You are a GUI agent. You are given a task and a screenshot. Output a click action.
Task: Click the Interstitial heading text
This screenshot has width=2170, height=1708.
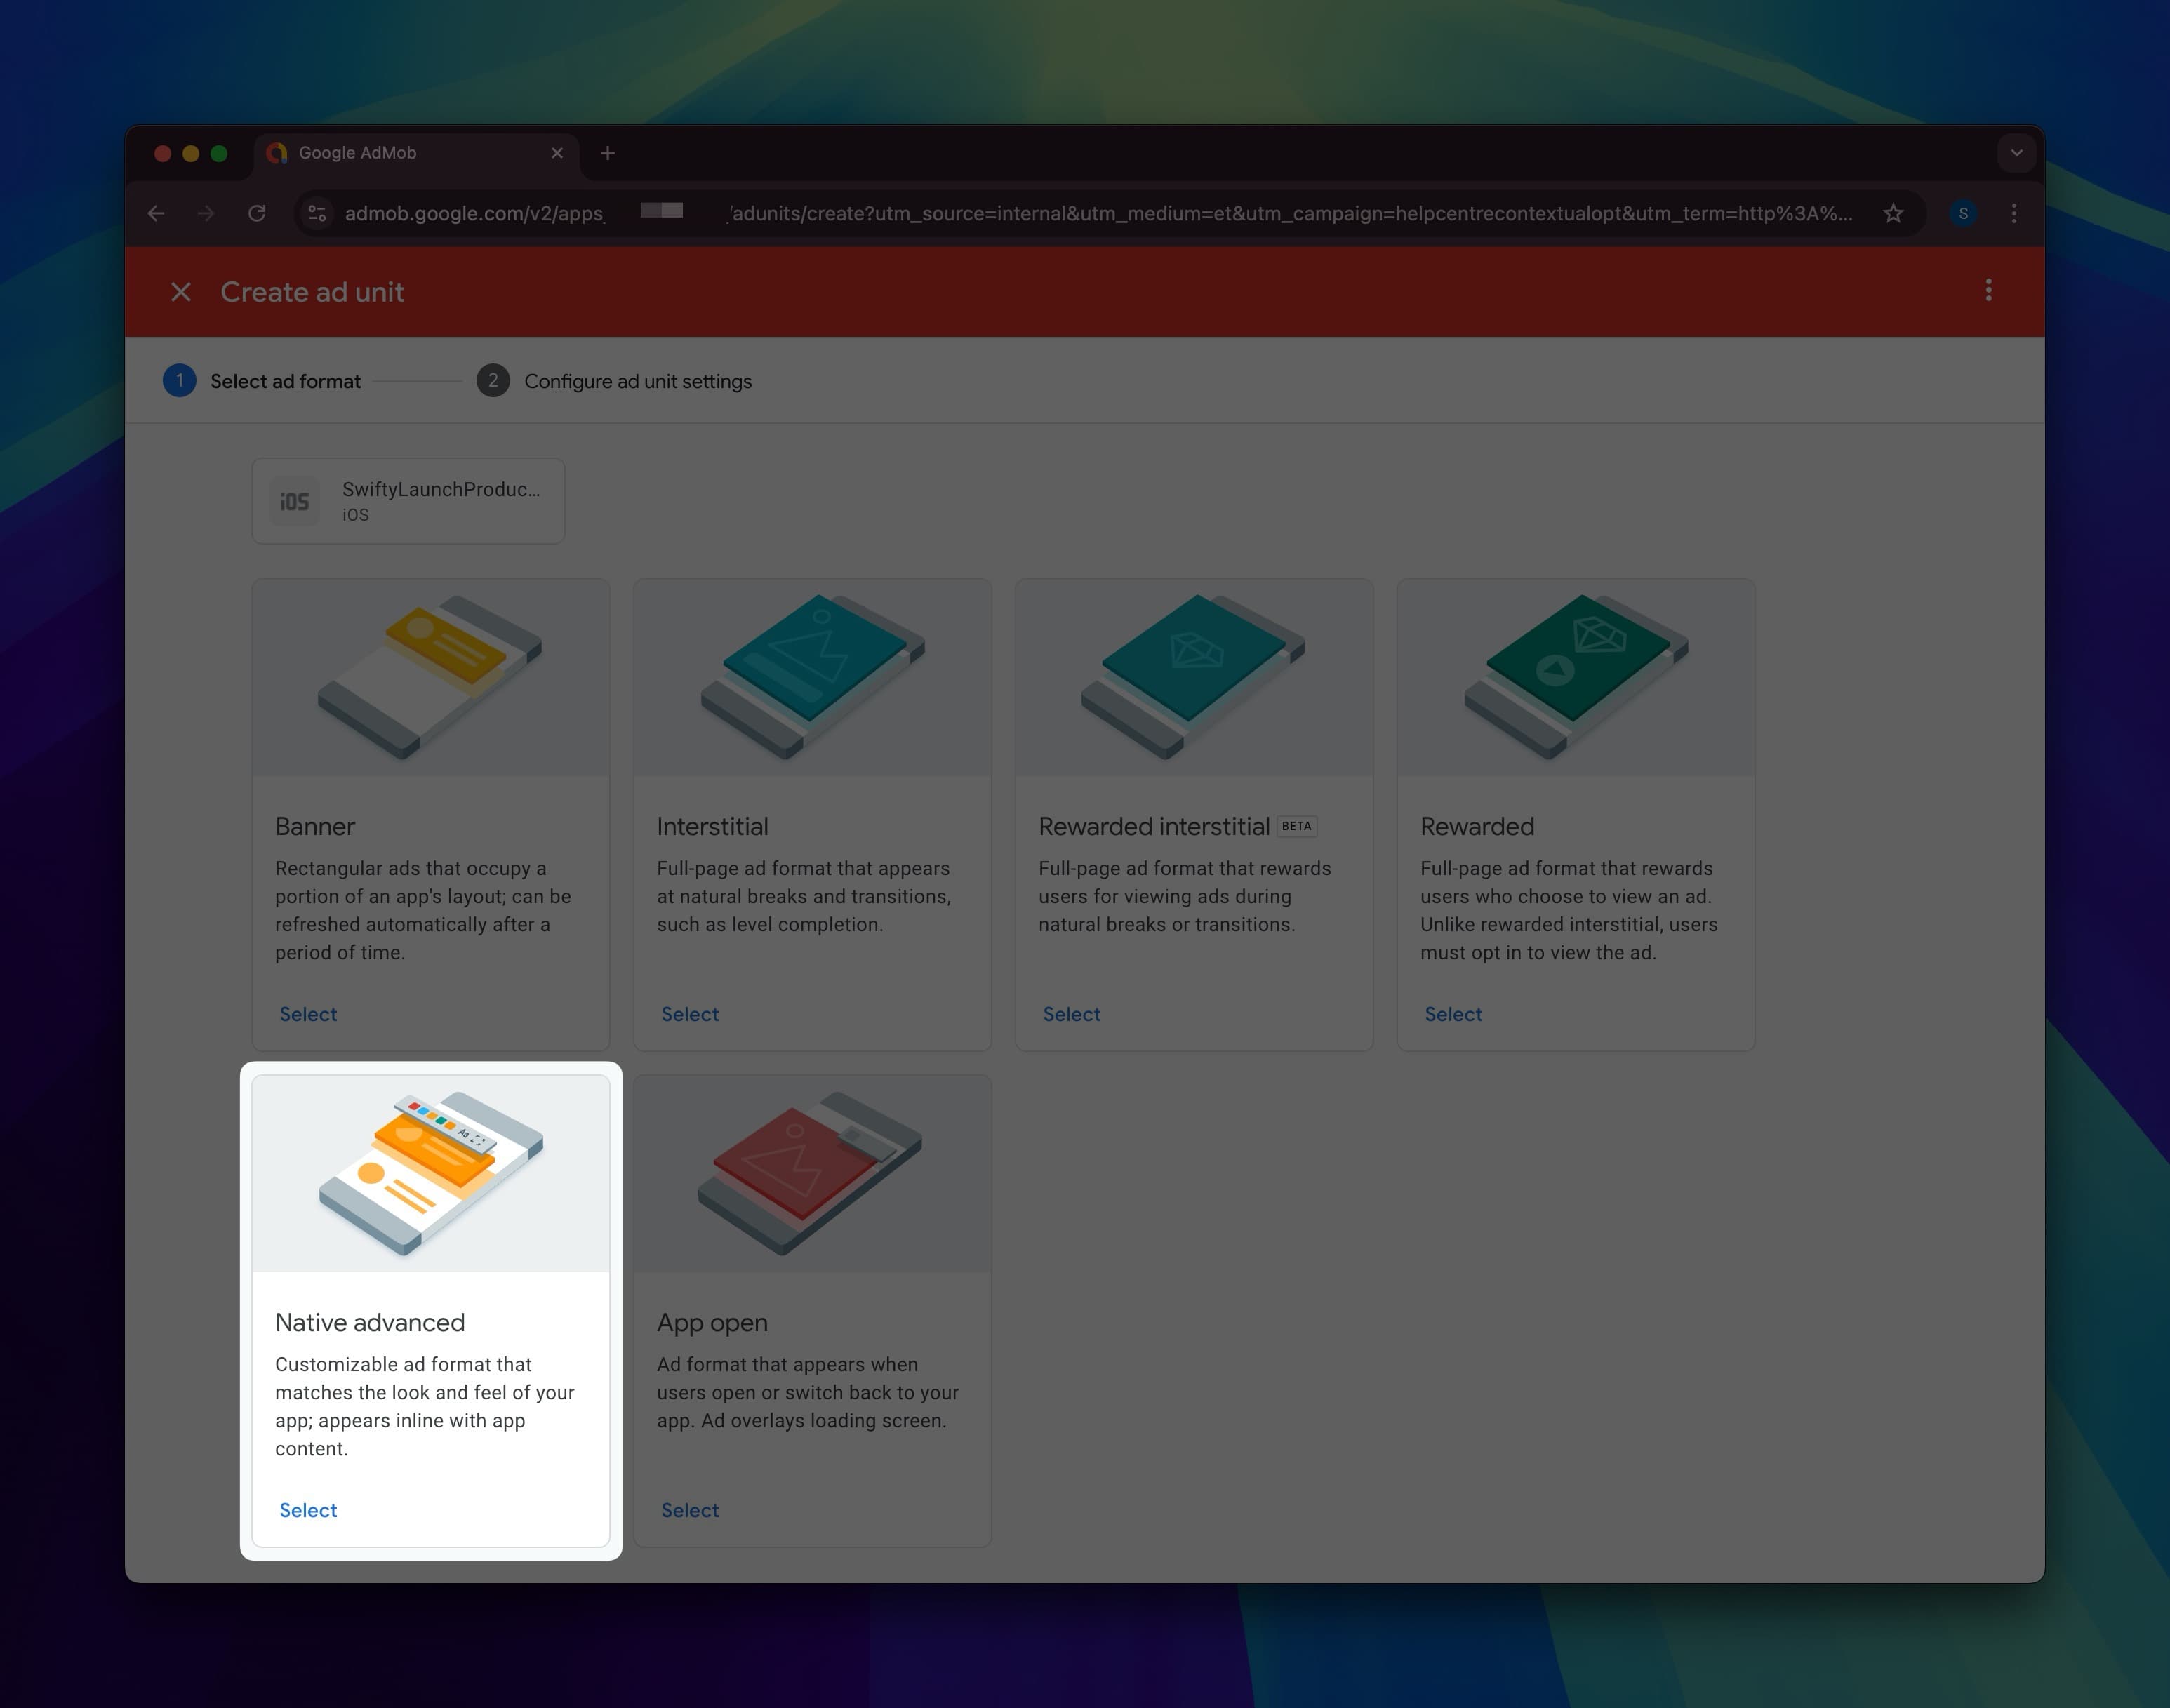tap(713, 826)
